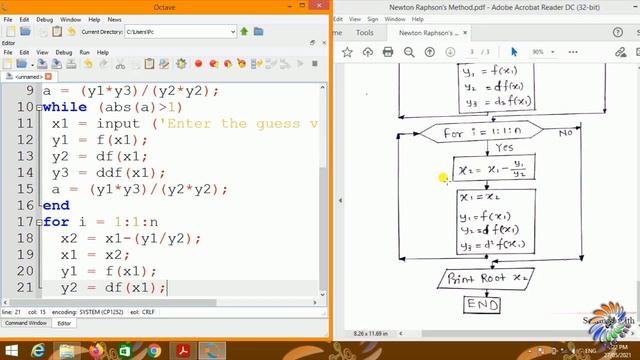Click the 'encoding: SYSTEM (CP1252)' status text
This screenshot has height=360, width=640.
tap(87, 312)
